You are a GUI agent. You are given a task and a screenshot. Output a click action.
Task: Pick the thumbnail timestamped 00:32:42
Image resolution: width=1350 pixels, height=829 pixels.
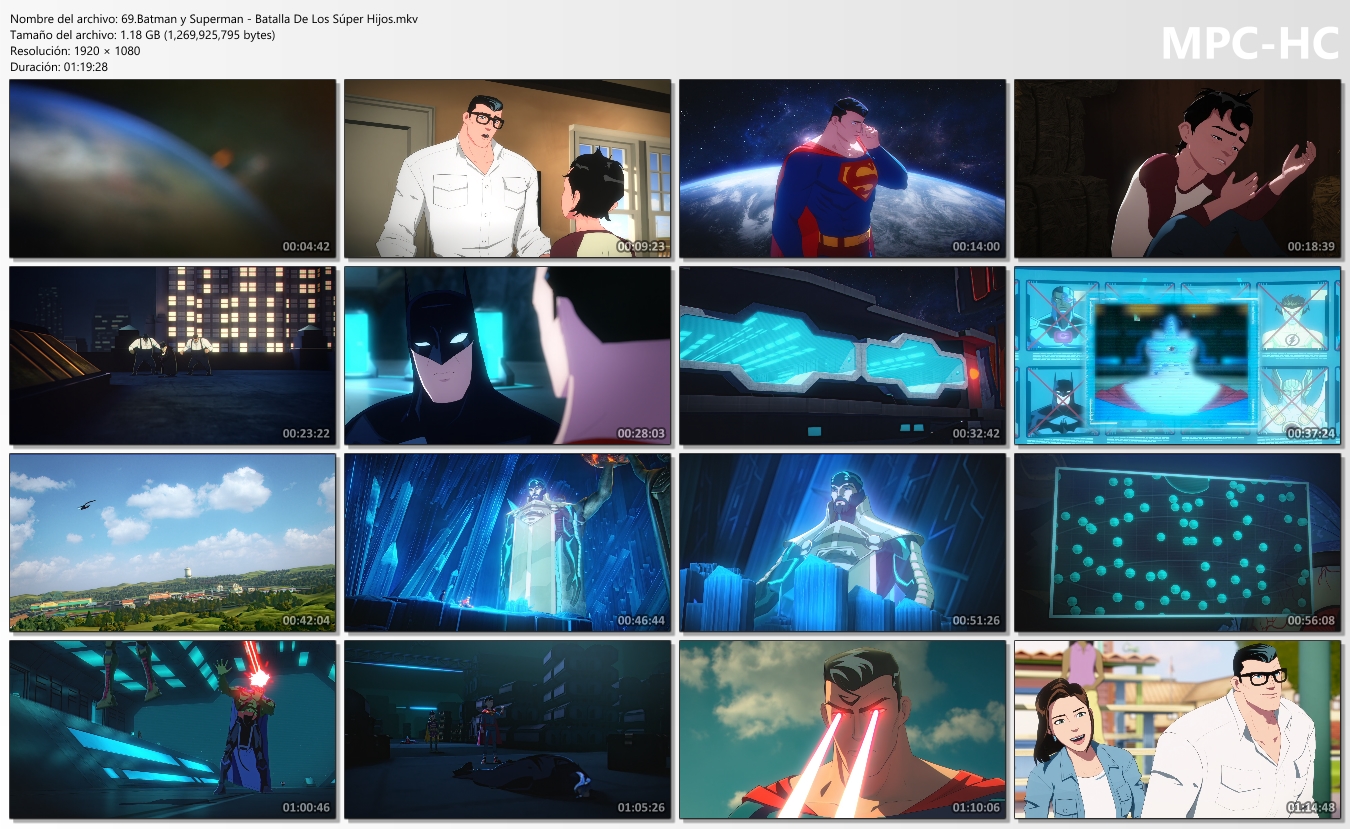(x=843, y=356)
